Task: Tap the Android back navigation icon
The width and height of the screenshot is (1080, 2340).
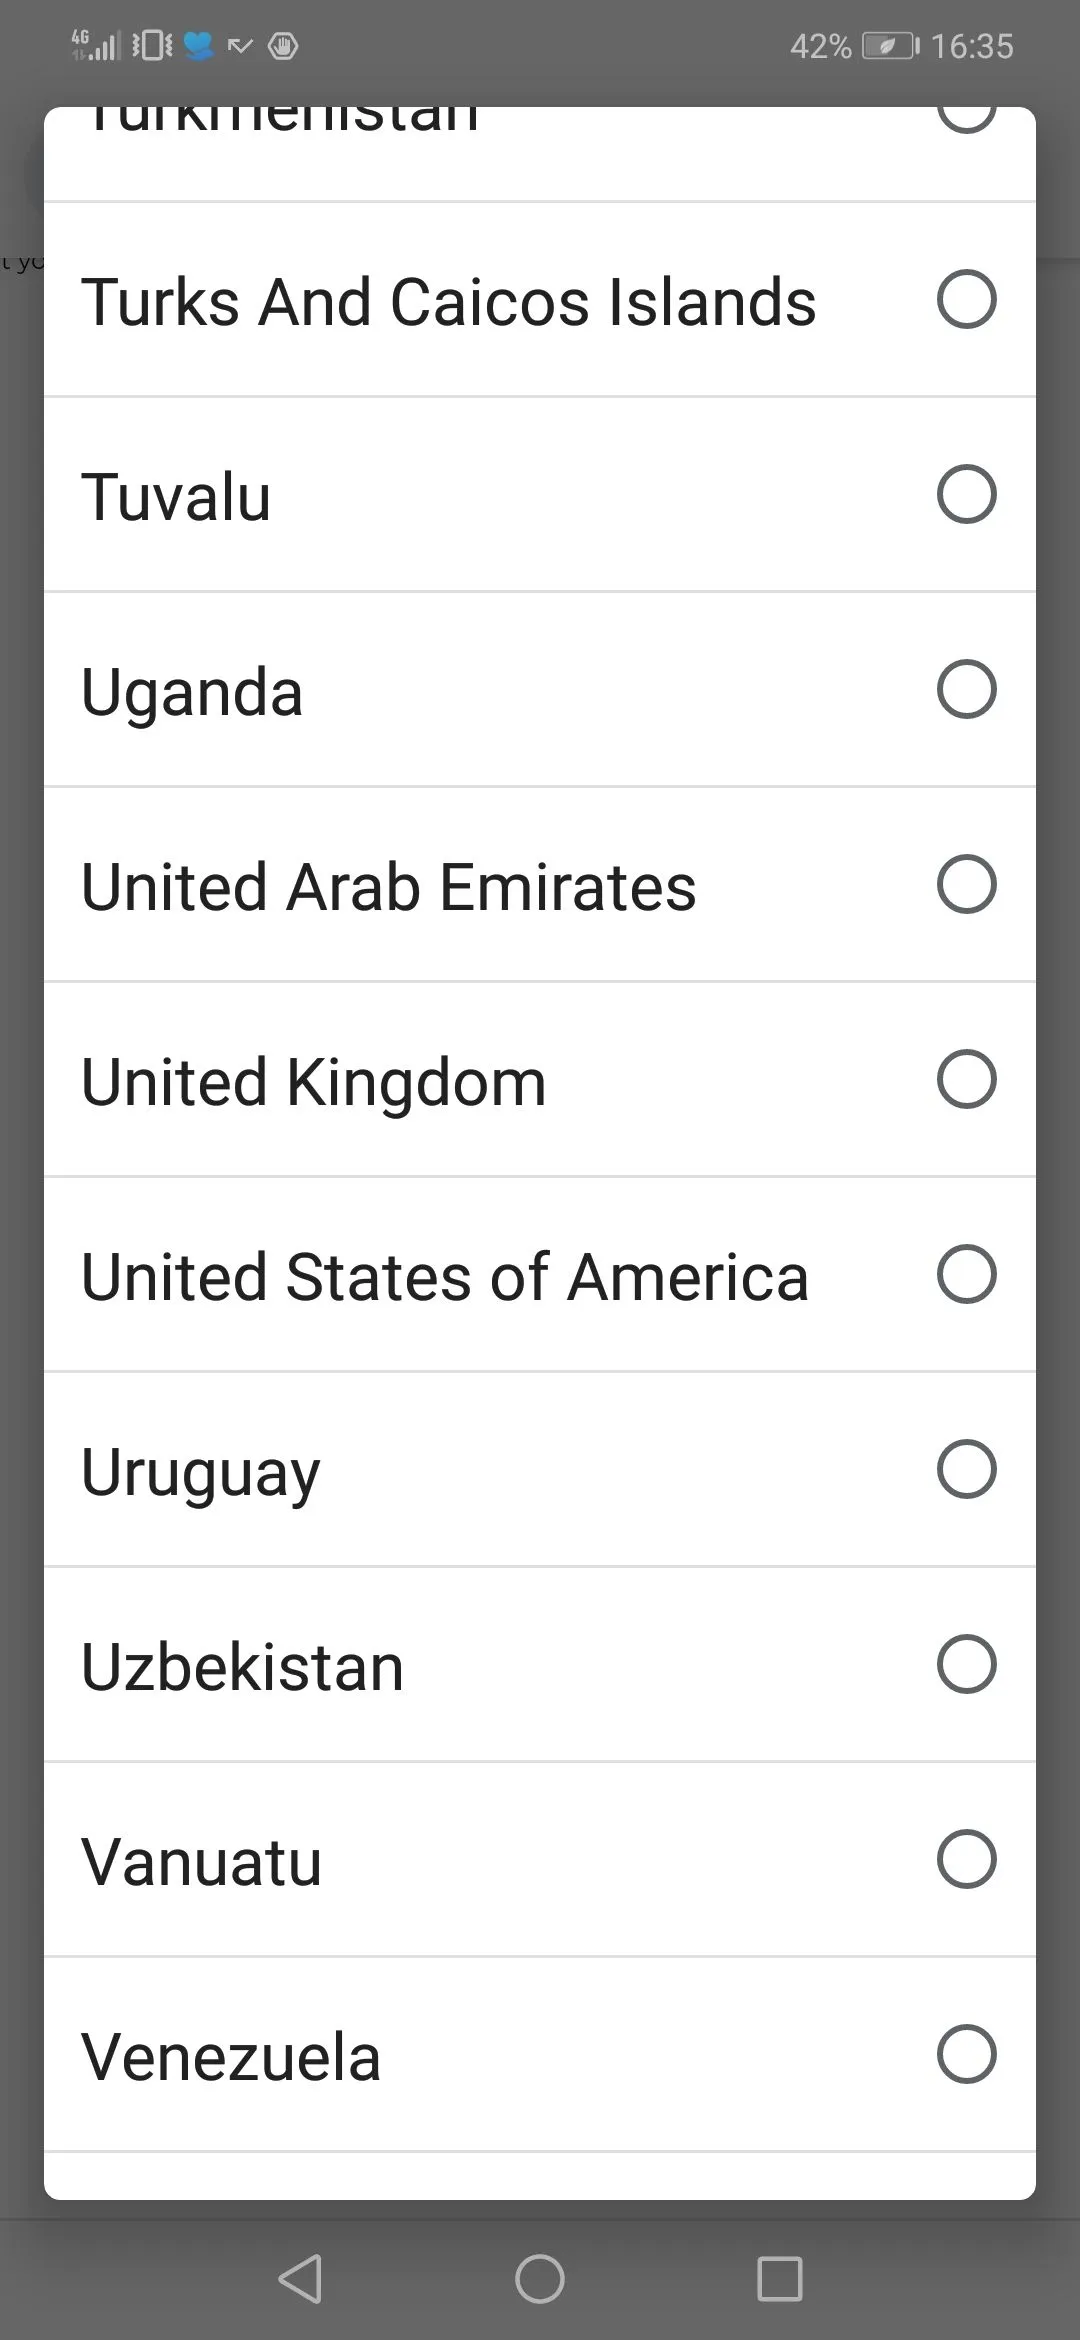Action: (x=300, y=2279)
